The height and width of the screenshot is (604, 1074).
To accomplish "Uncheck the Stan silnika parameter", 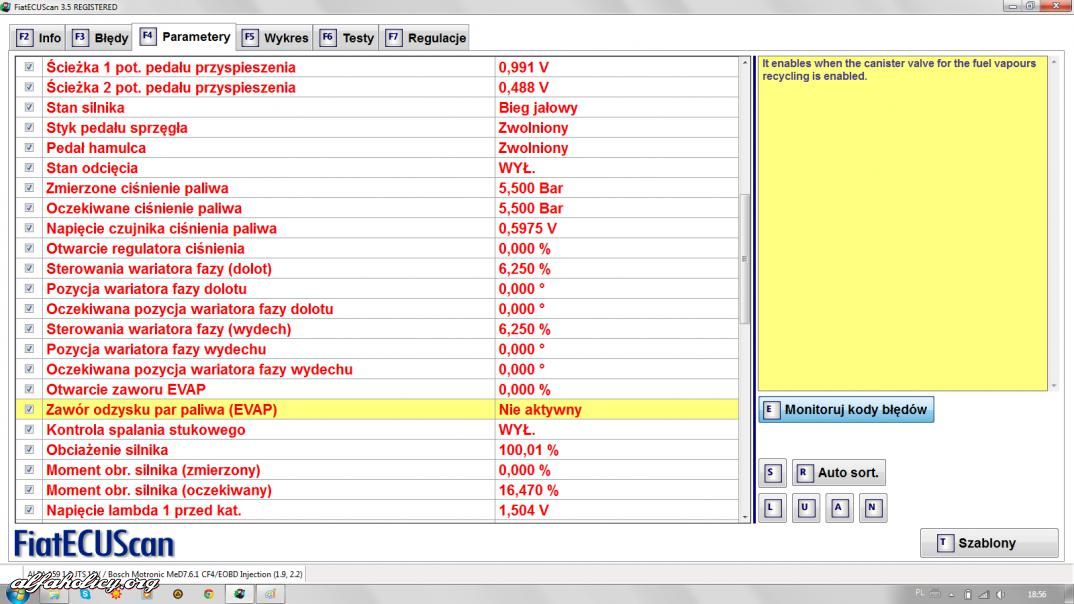I will 29,108.
